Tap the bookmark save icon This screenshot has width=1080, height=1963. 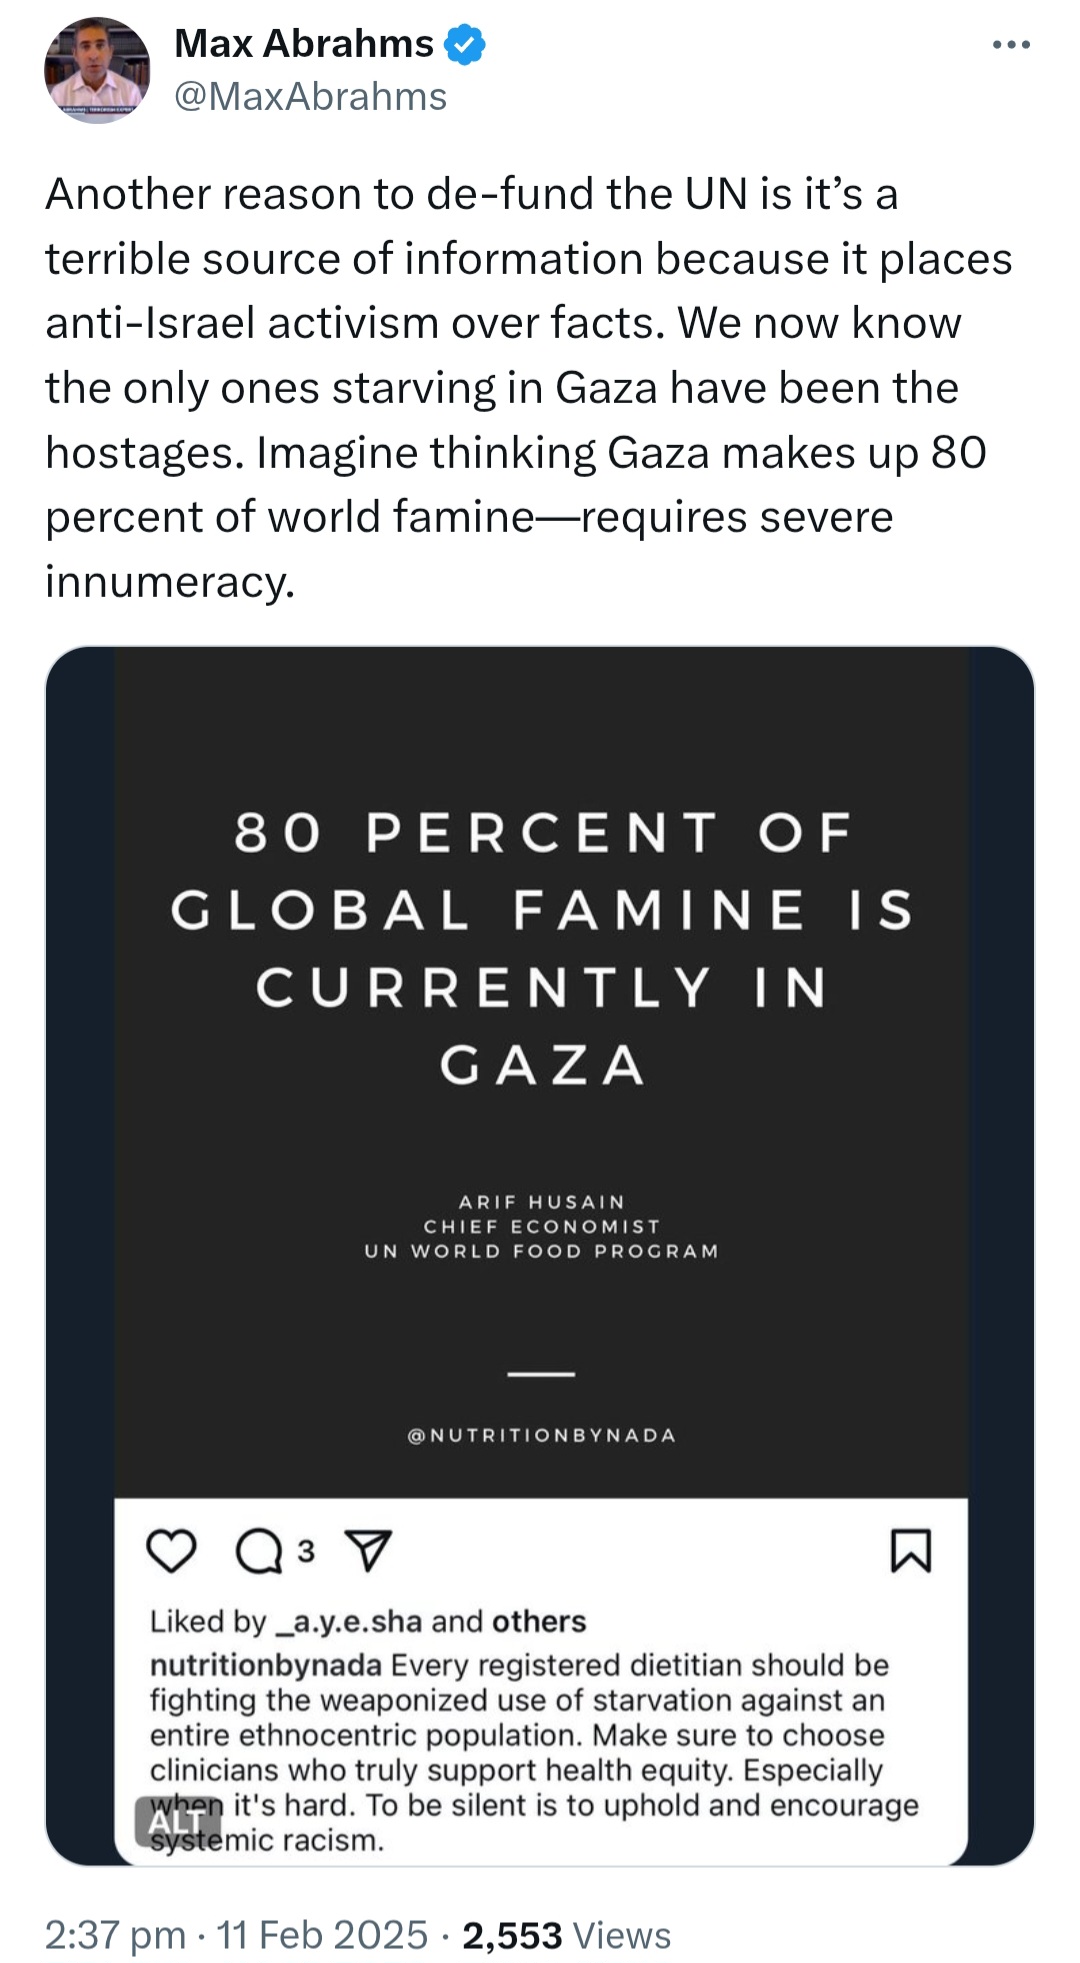coord(910,1551)
